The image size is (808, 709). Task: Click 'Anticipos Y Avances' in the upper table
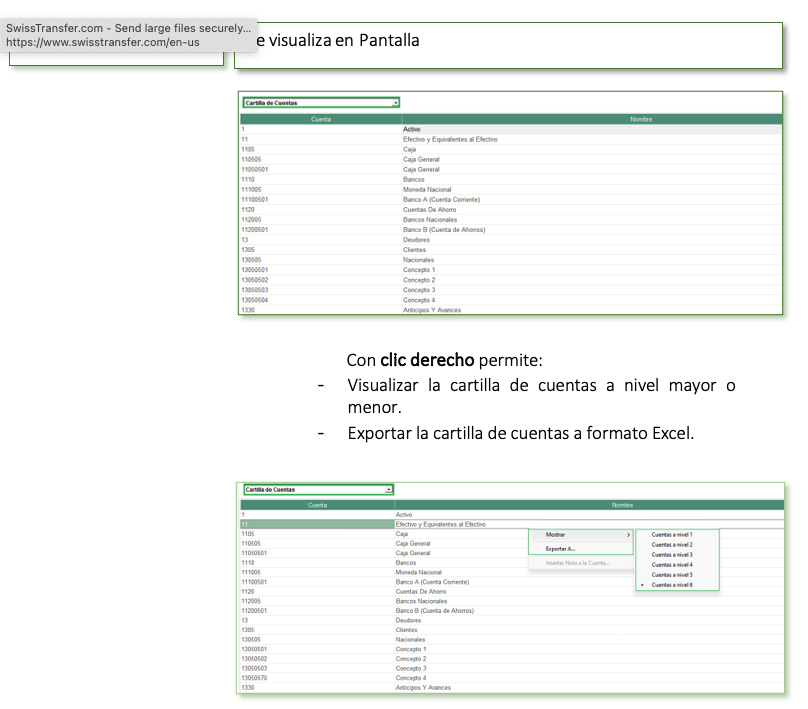tap(432, 310)
